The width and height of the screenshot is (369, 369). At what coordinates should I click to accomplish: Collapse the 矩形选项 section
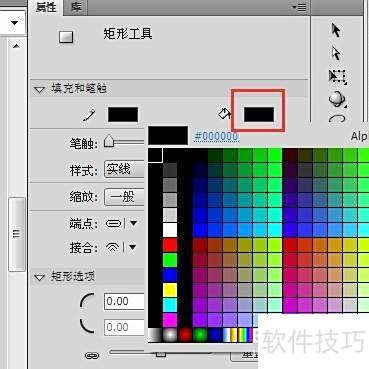coord(39,277)
